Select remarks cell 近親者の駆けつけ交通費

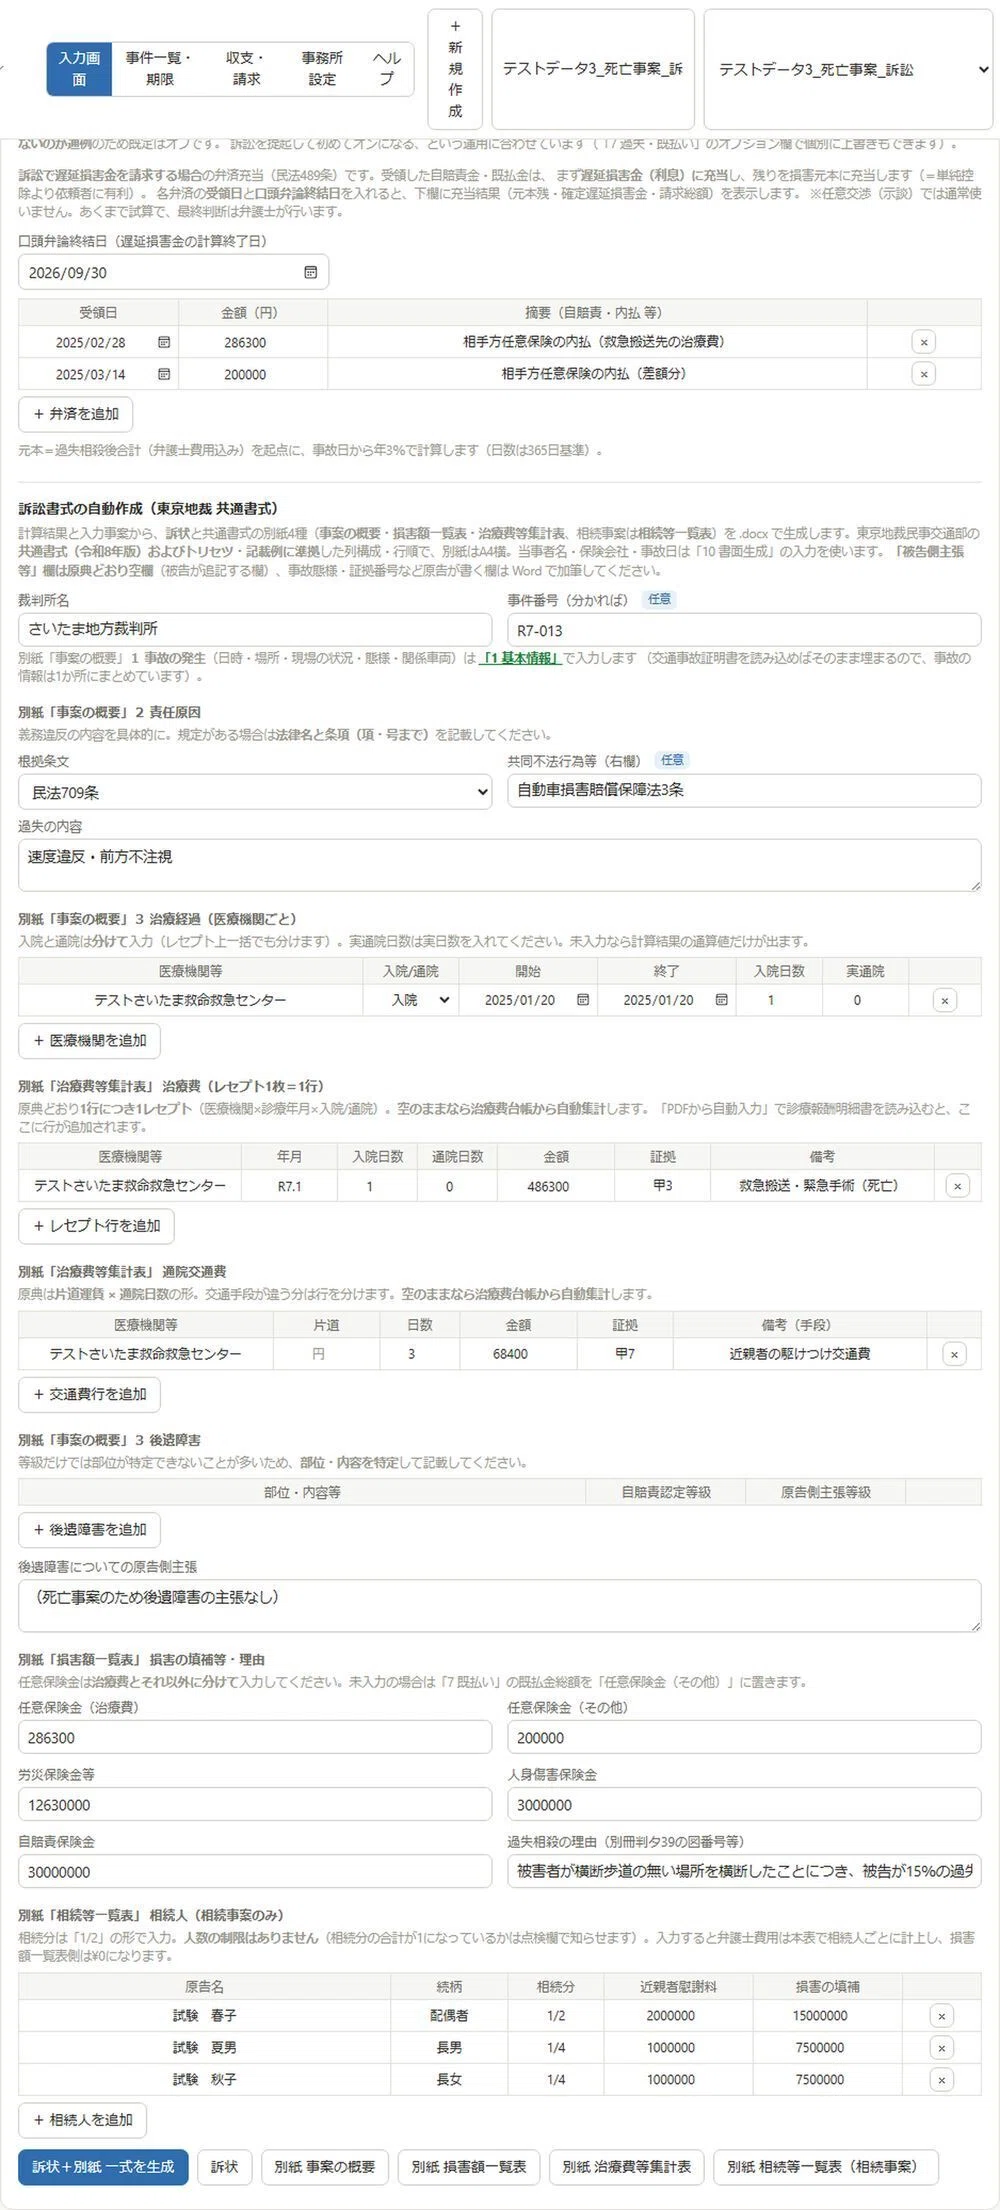coord(800,1354)
